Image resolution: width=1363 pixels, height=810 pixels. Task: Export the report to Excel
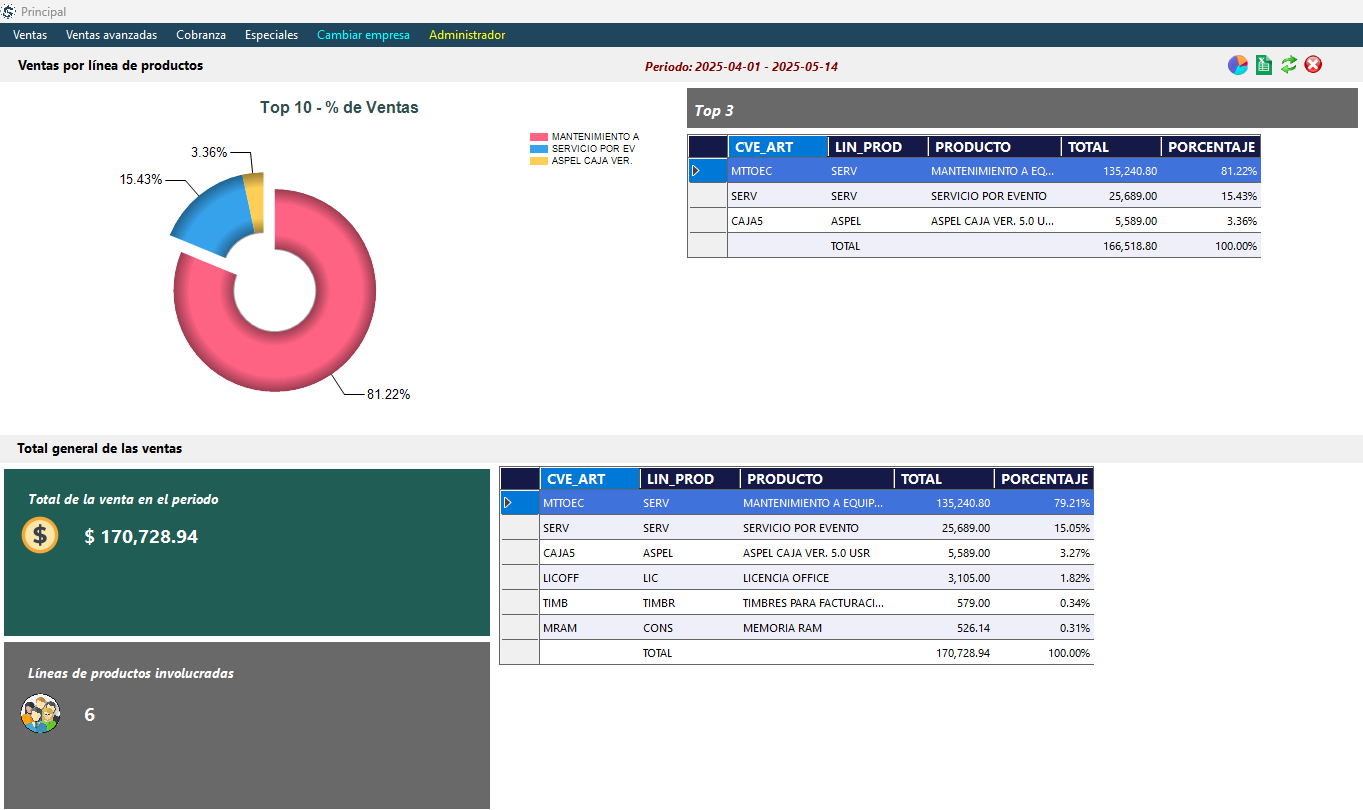click(x=1263, y=64)
